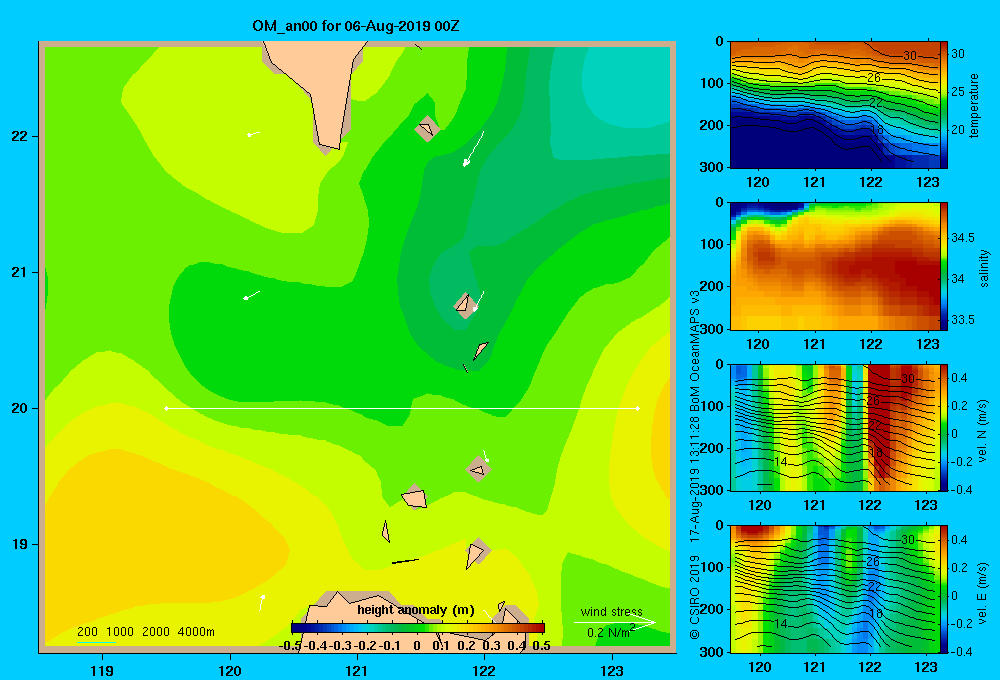
Task: Click the vertical 'temperature' axis label
Action: pyautogui.click(x=974, y=105)
